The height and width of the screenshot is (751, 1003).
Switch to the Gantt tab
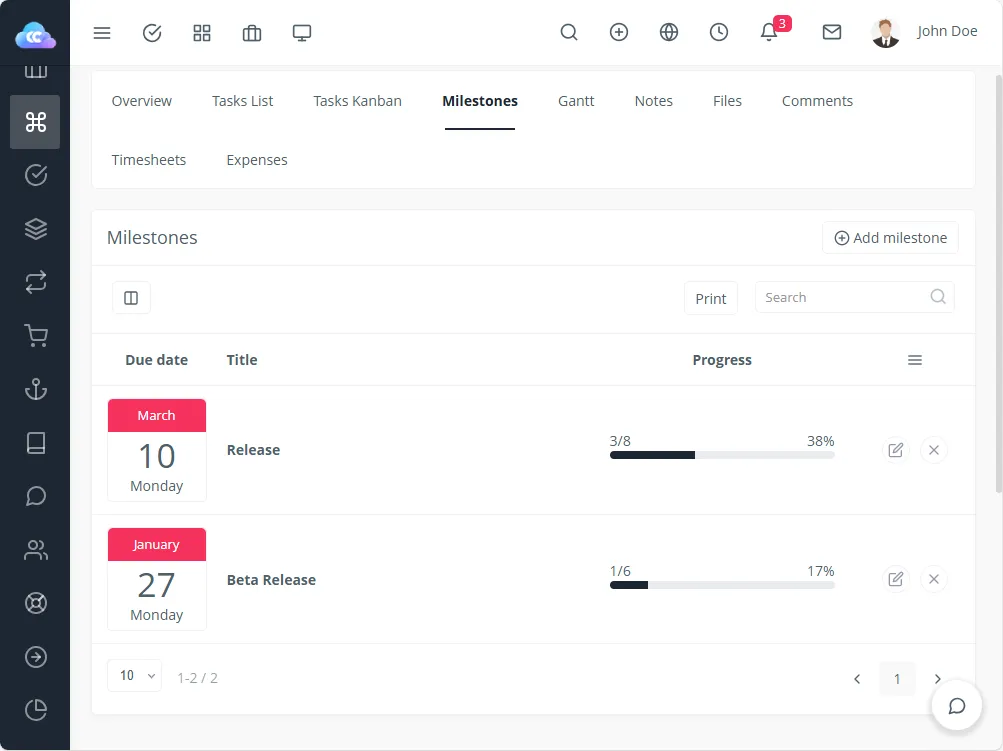[576, 101]
